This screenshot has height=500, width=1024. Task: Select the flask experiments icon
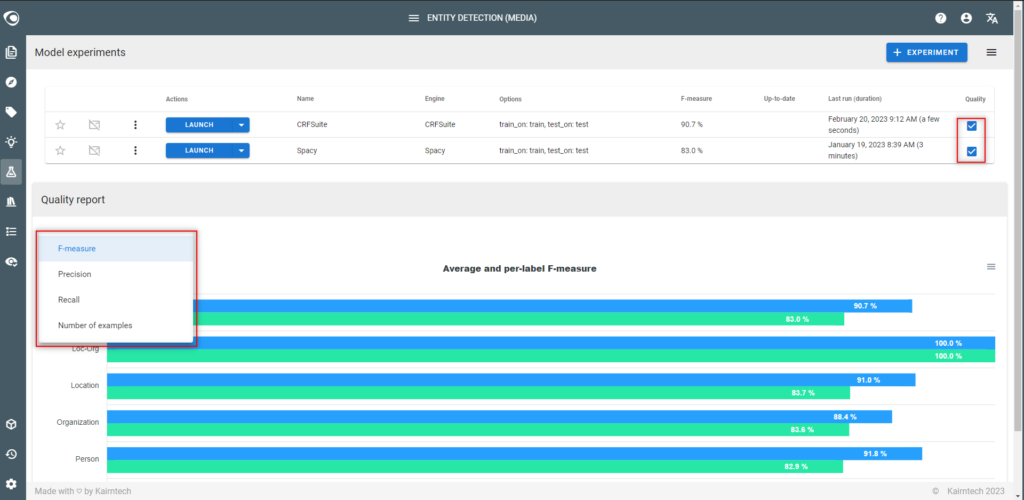(11, 172)
